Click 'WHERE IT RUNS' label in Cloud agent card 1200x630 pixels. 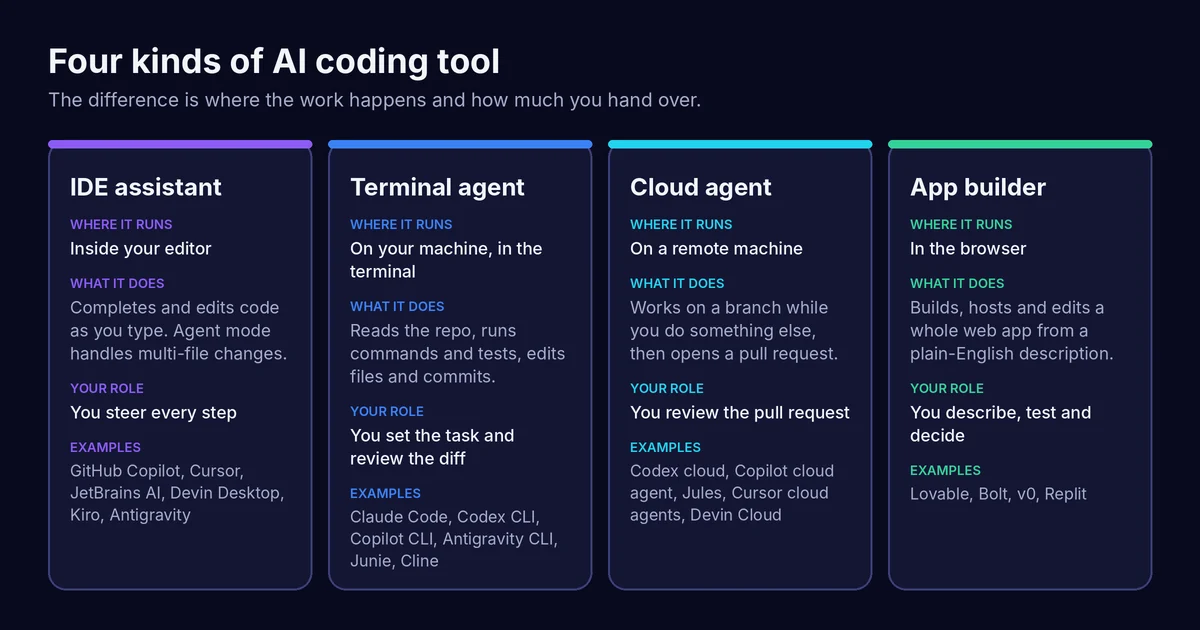click(681, 224)
